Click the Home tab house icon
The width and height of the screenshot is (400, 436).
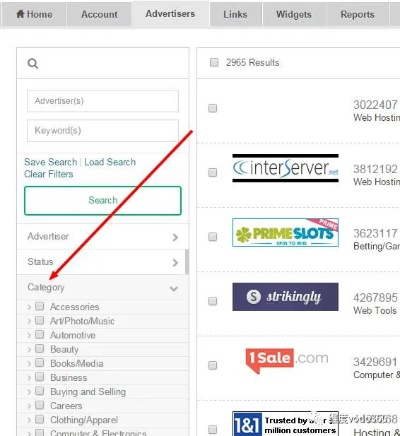pos(20,14)
